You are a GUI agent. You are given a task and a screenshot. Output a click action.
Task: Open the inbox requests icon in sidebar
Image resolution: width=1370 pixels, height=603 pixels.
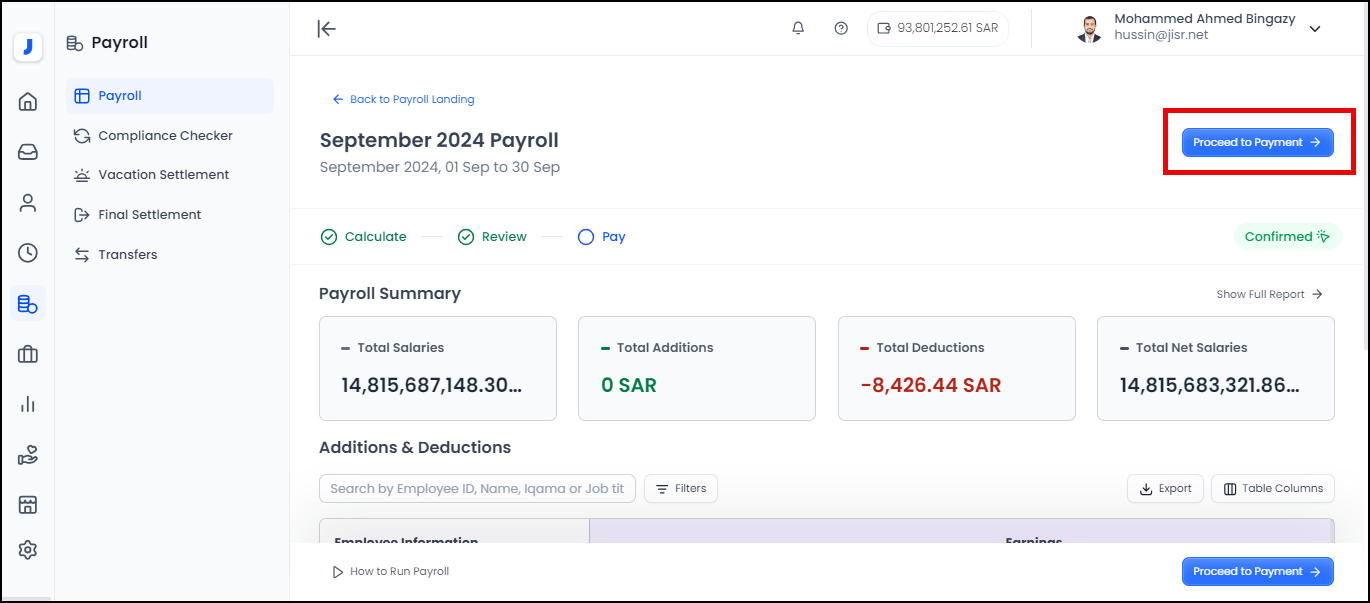point(27,151)
